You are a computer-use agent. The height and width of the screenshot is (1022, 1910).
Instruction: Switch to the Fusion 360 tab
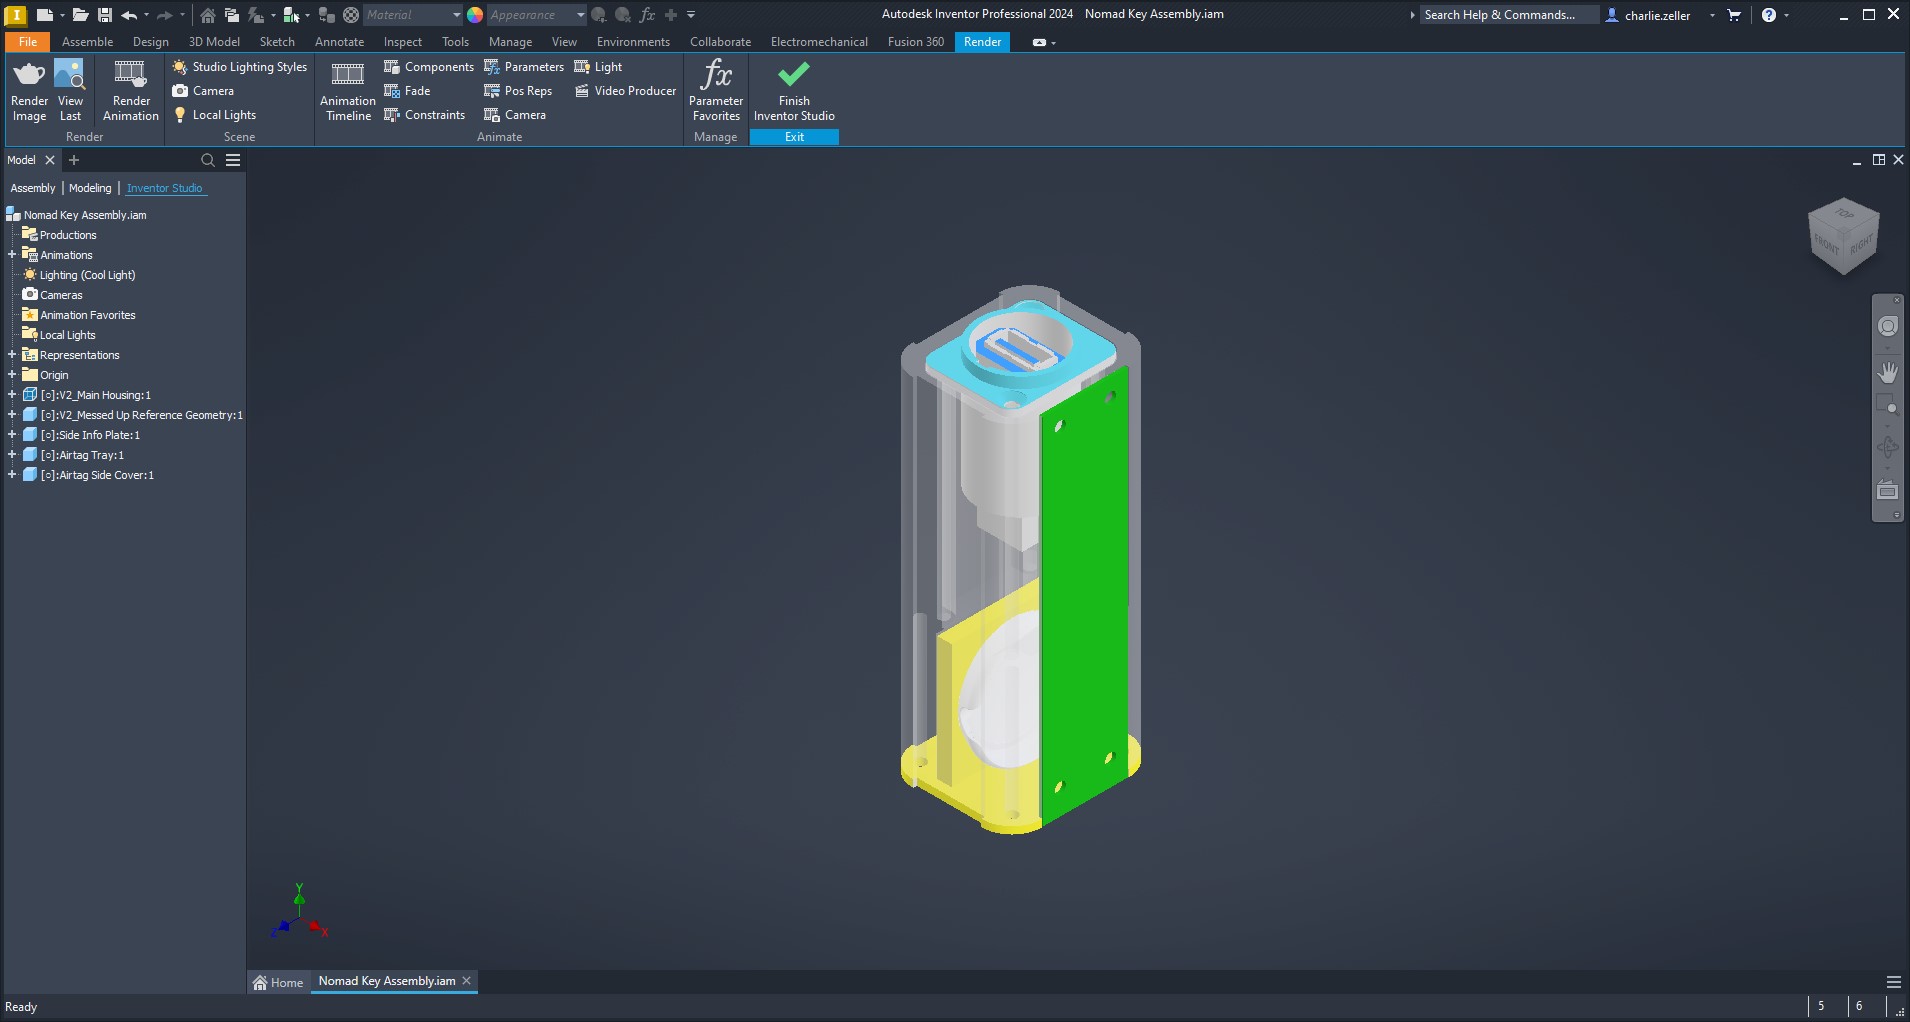tap(915, 42)
